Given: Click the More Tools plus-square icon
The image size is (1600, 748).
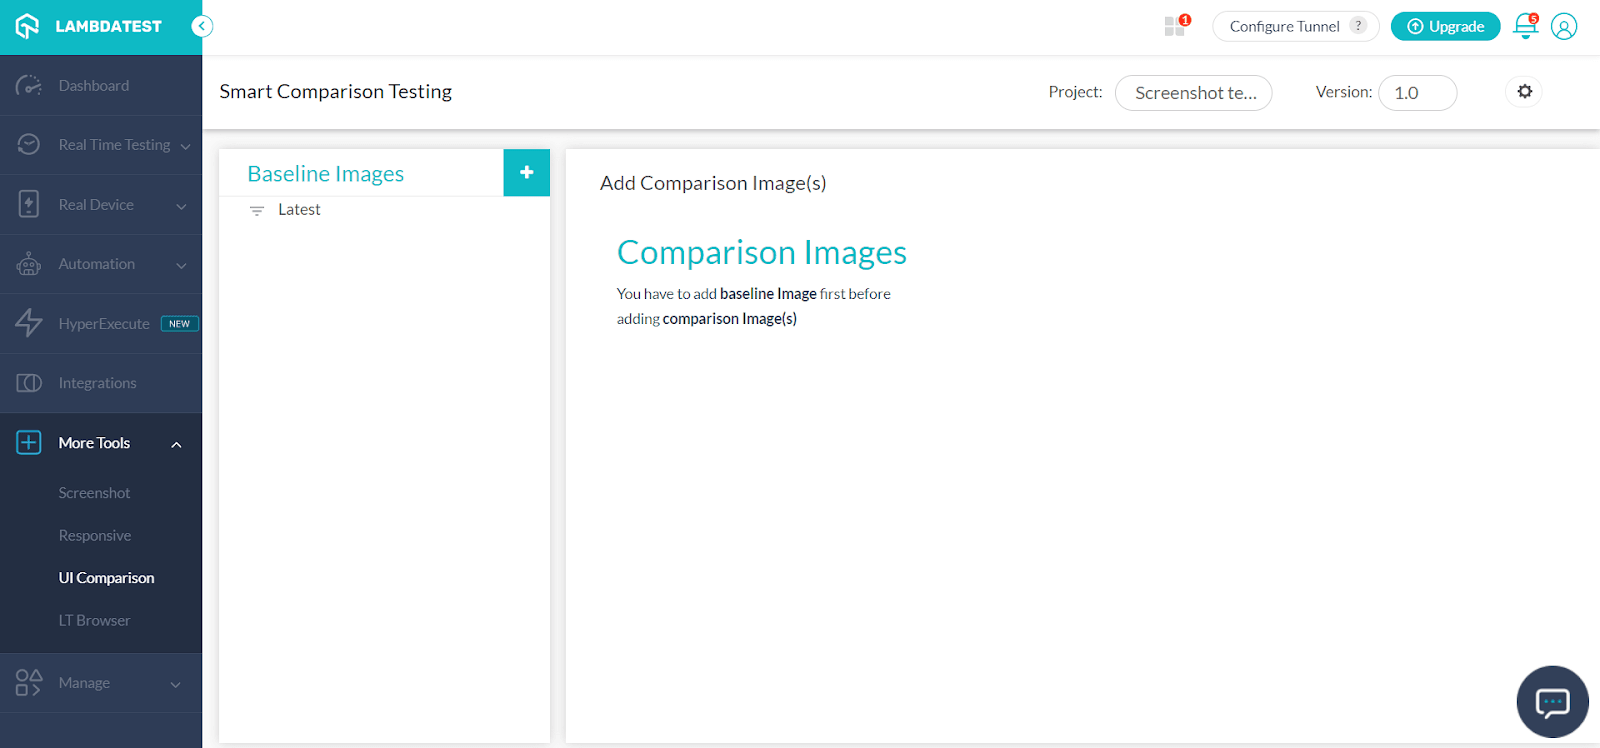Looking at the screenshot, I should coord(29,442).
